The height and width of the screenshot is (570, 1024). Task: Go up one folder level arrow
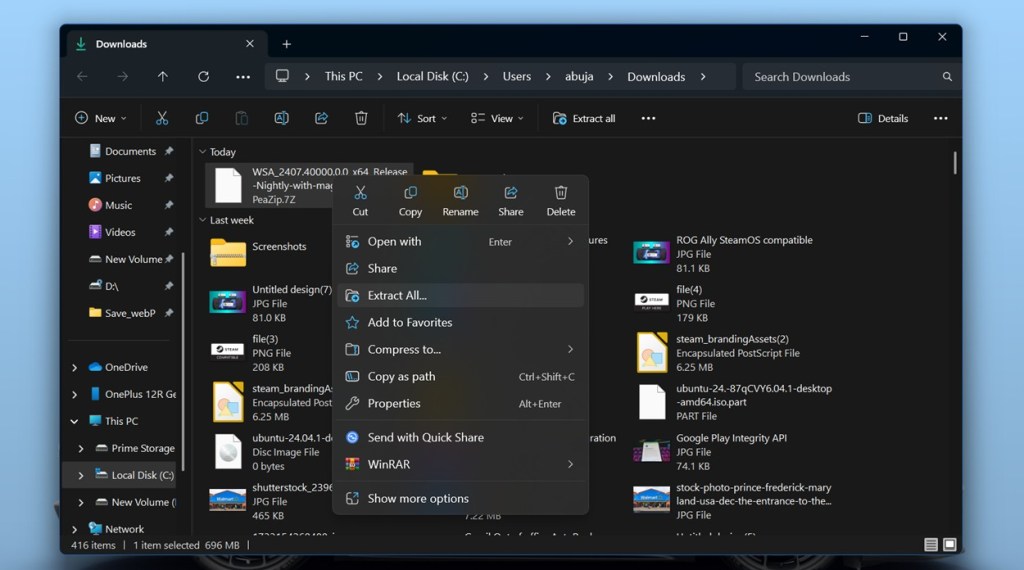tap(163, 76)
